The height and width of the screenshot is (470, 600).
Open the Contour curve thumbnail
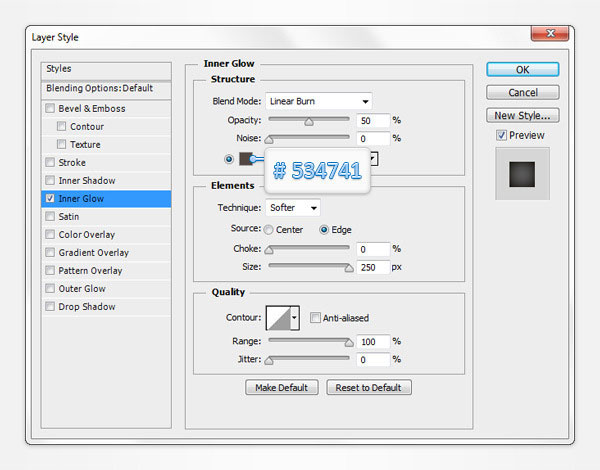279,318
